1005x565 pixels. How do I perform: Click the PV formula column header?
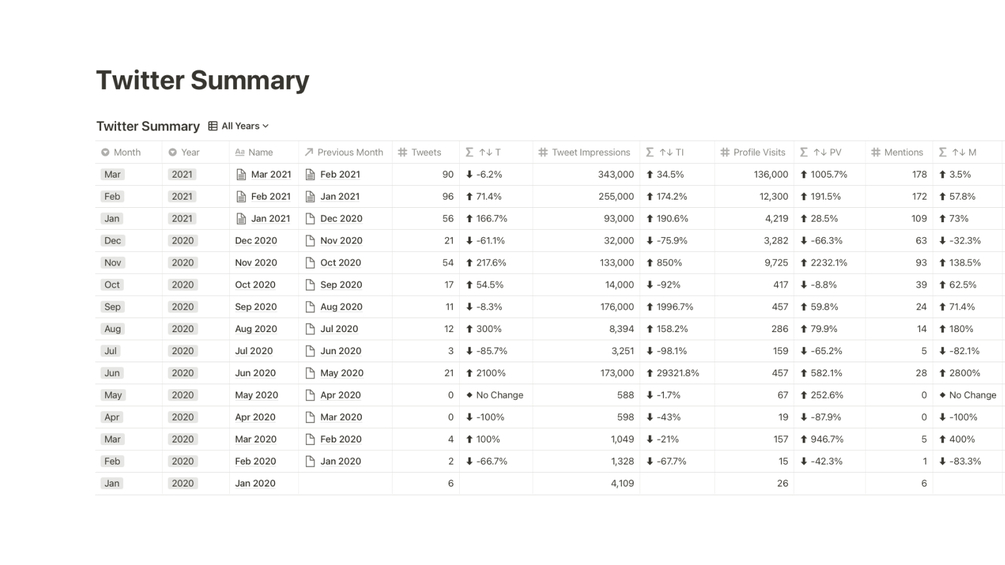point(829,152)
